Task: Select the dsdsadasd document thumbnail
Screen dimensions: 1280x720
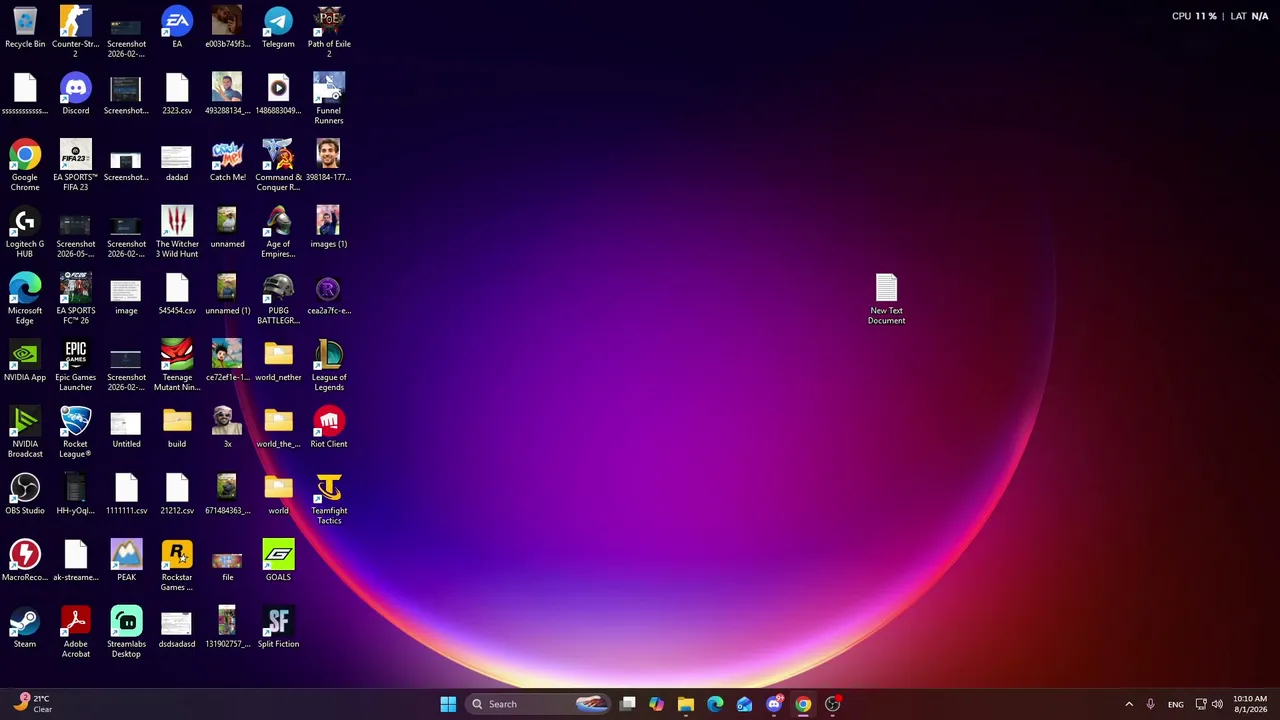Action: [x=177, y=629]
